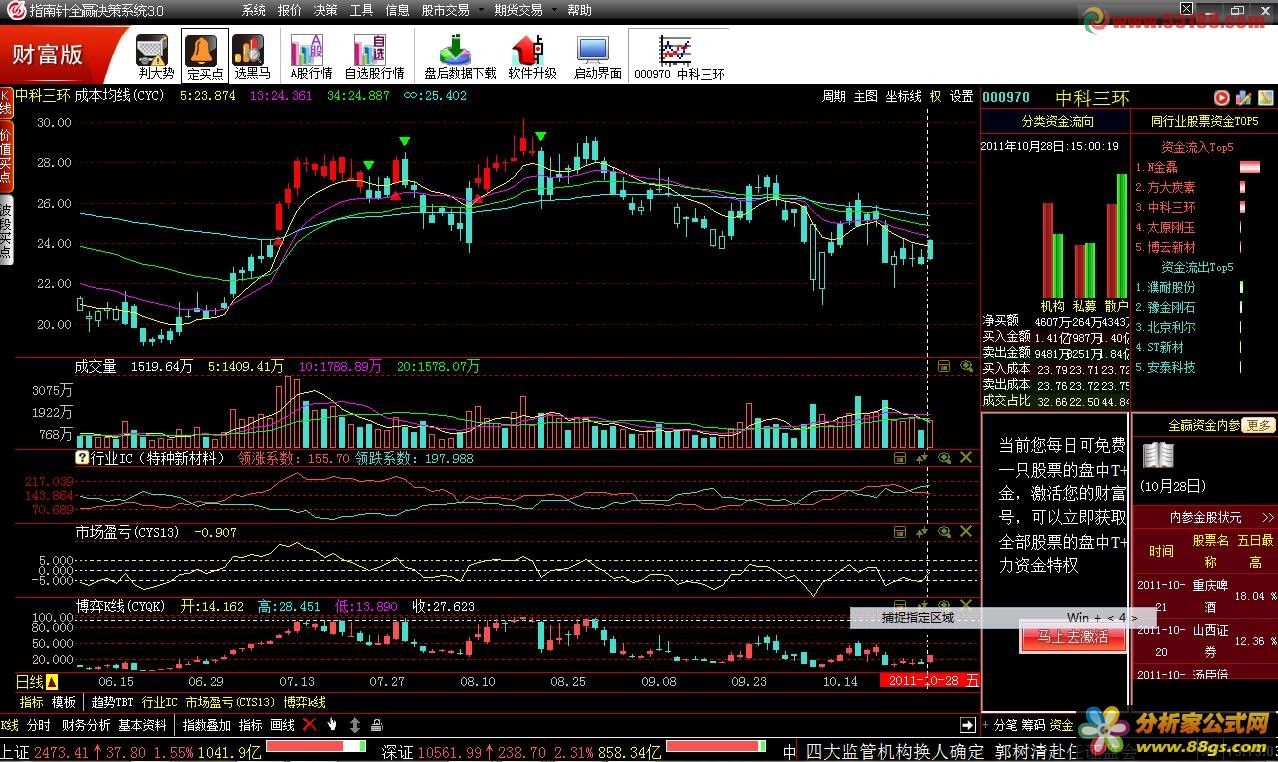Select 趋势TBT indicator tab

coord(112,702)
